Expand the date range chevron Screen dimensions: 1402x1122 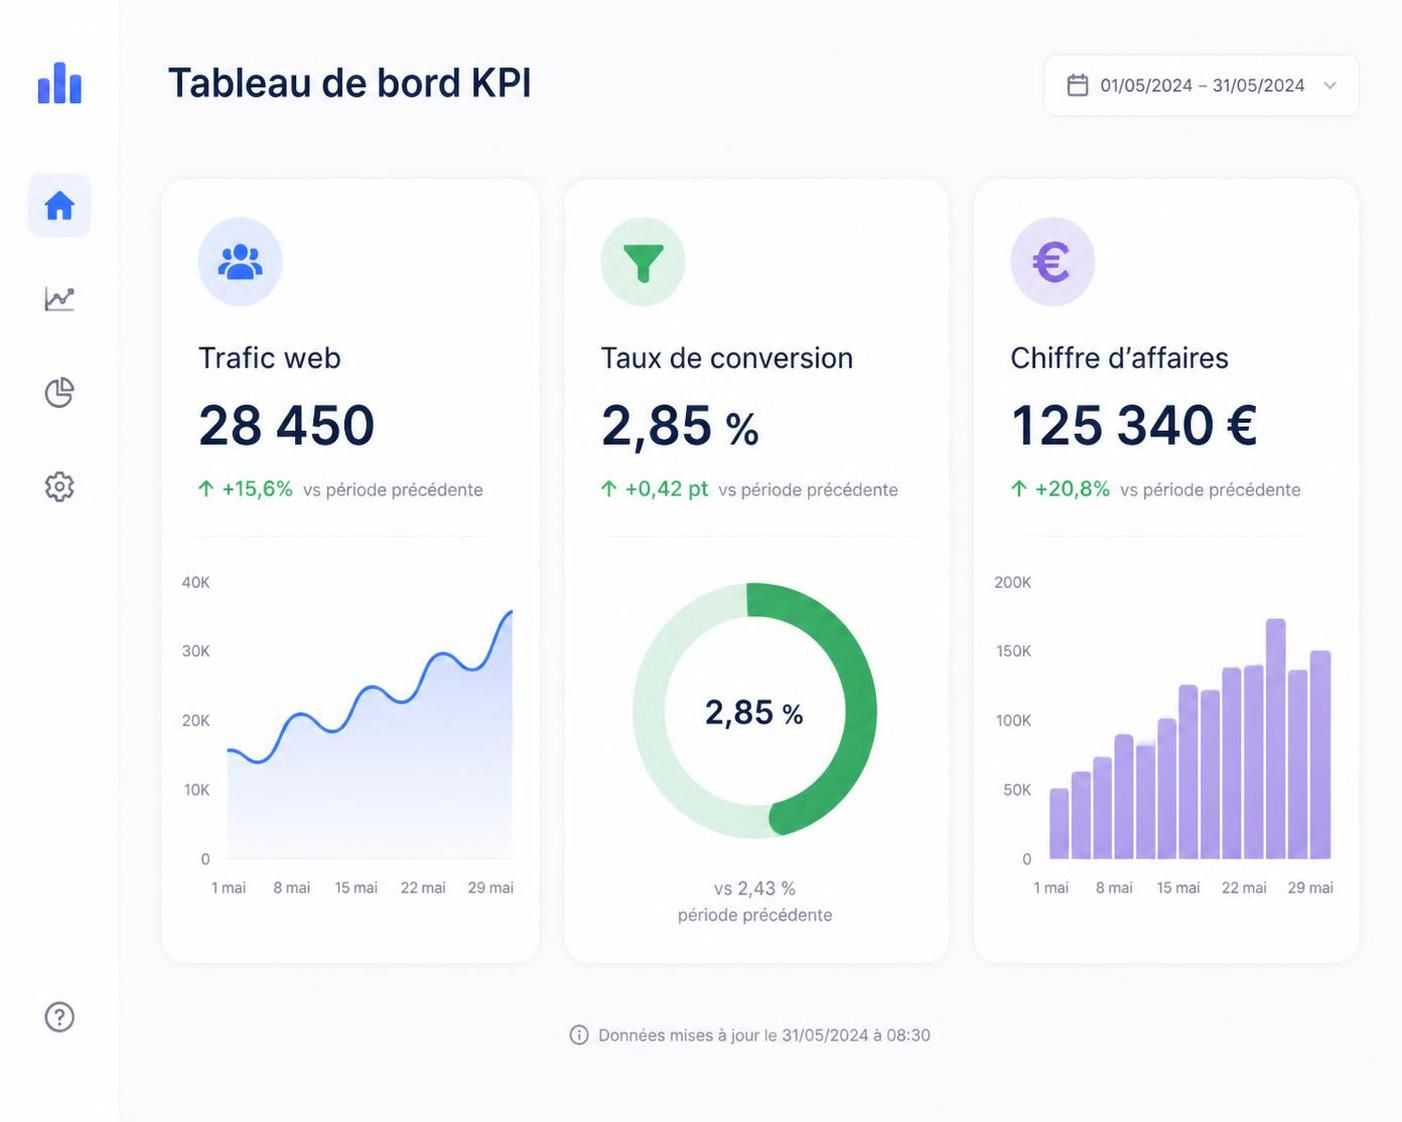coord(1330,85)
